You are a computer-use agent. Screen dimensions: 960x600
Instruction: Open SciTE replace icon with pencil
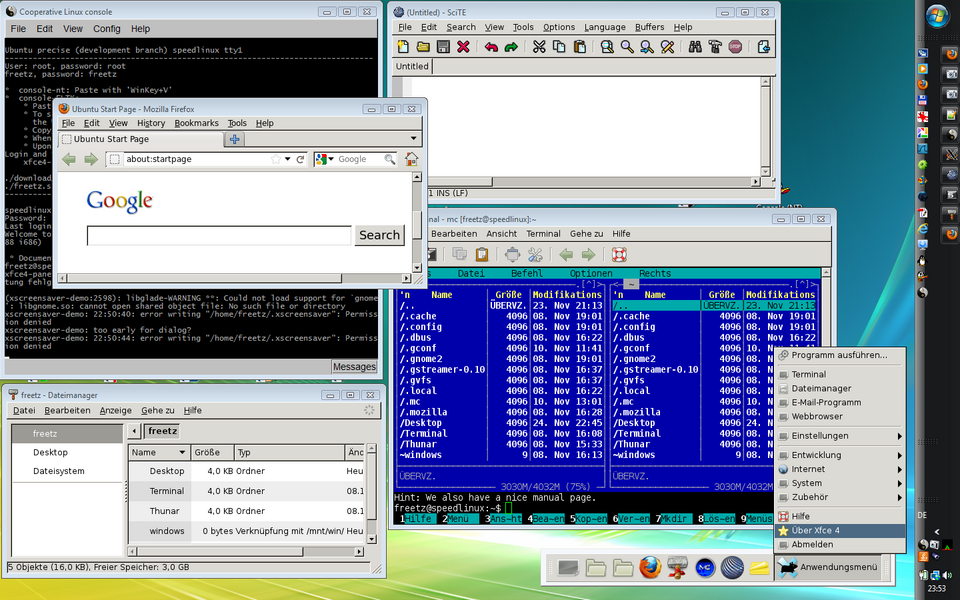tap(667, 47)
